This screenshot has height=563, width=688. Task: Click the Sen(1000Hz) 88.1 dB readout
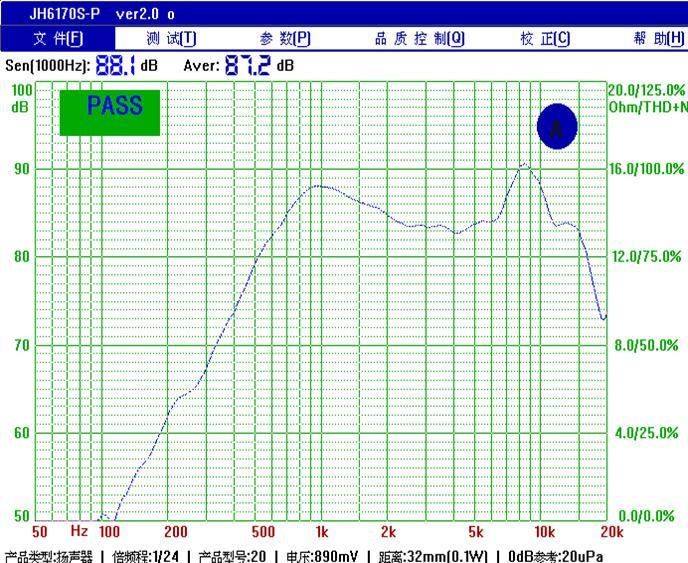(81, 66)
